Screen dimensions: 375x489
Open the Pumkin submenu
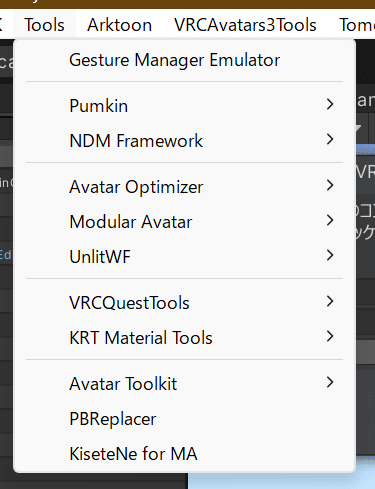point(184,106)
